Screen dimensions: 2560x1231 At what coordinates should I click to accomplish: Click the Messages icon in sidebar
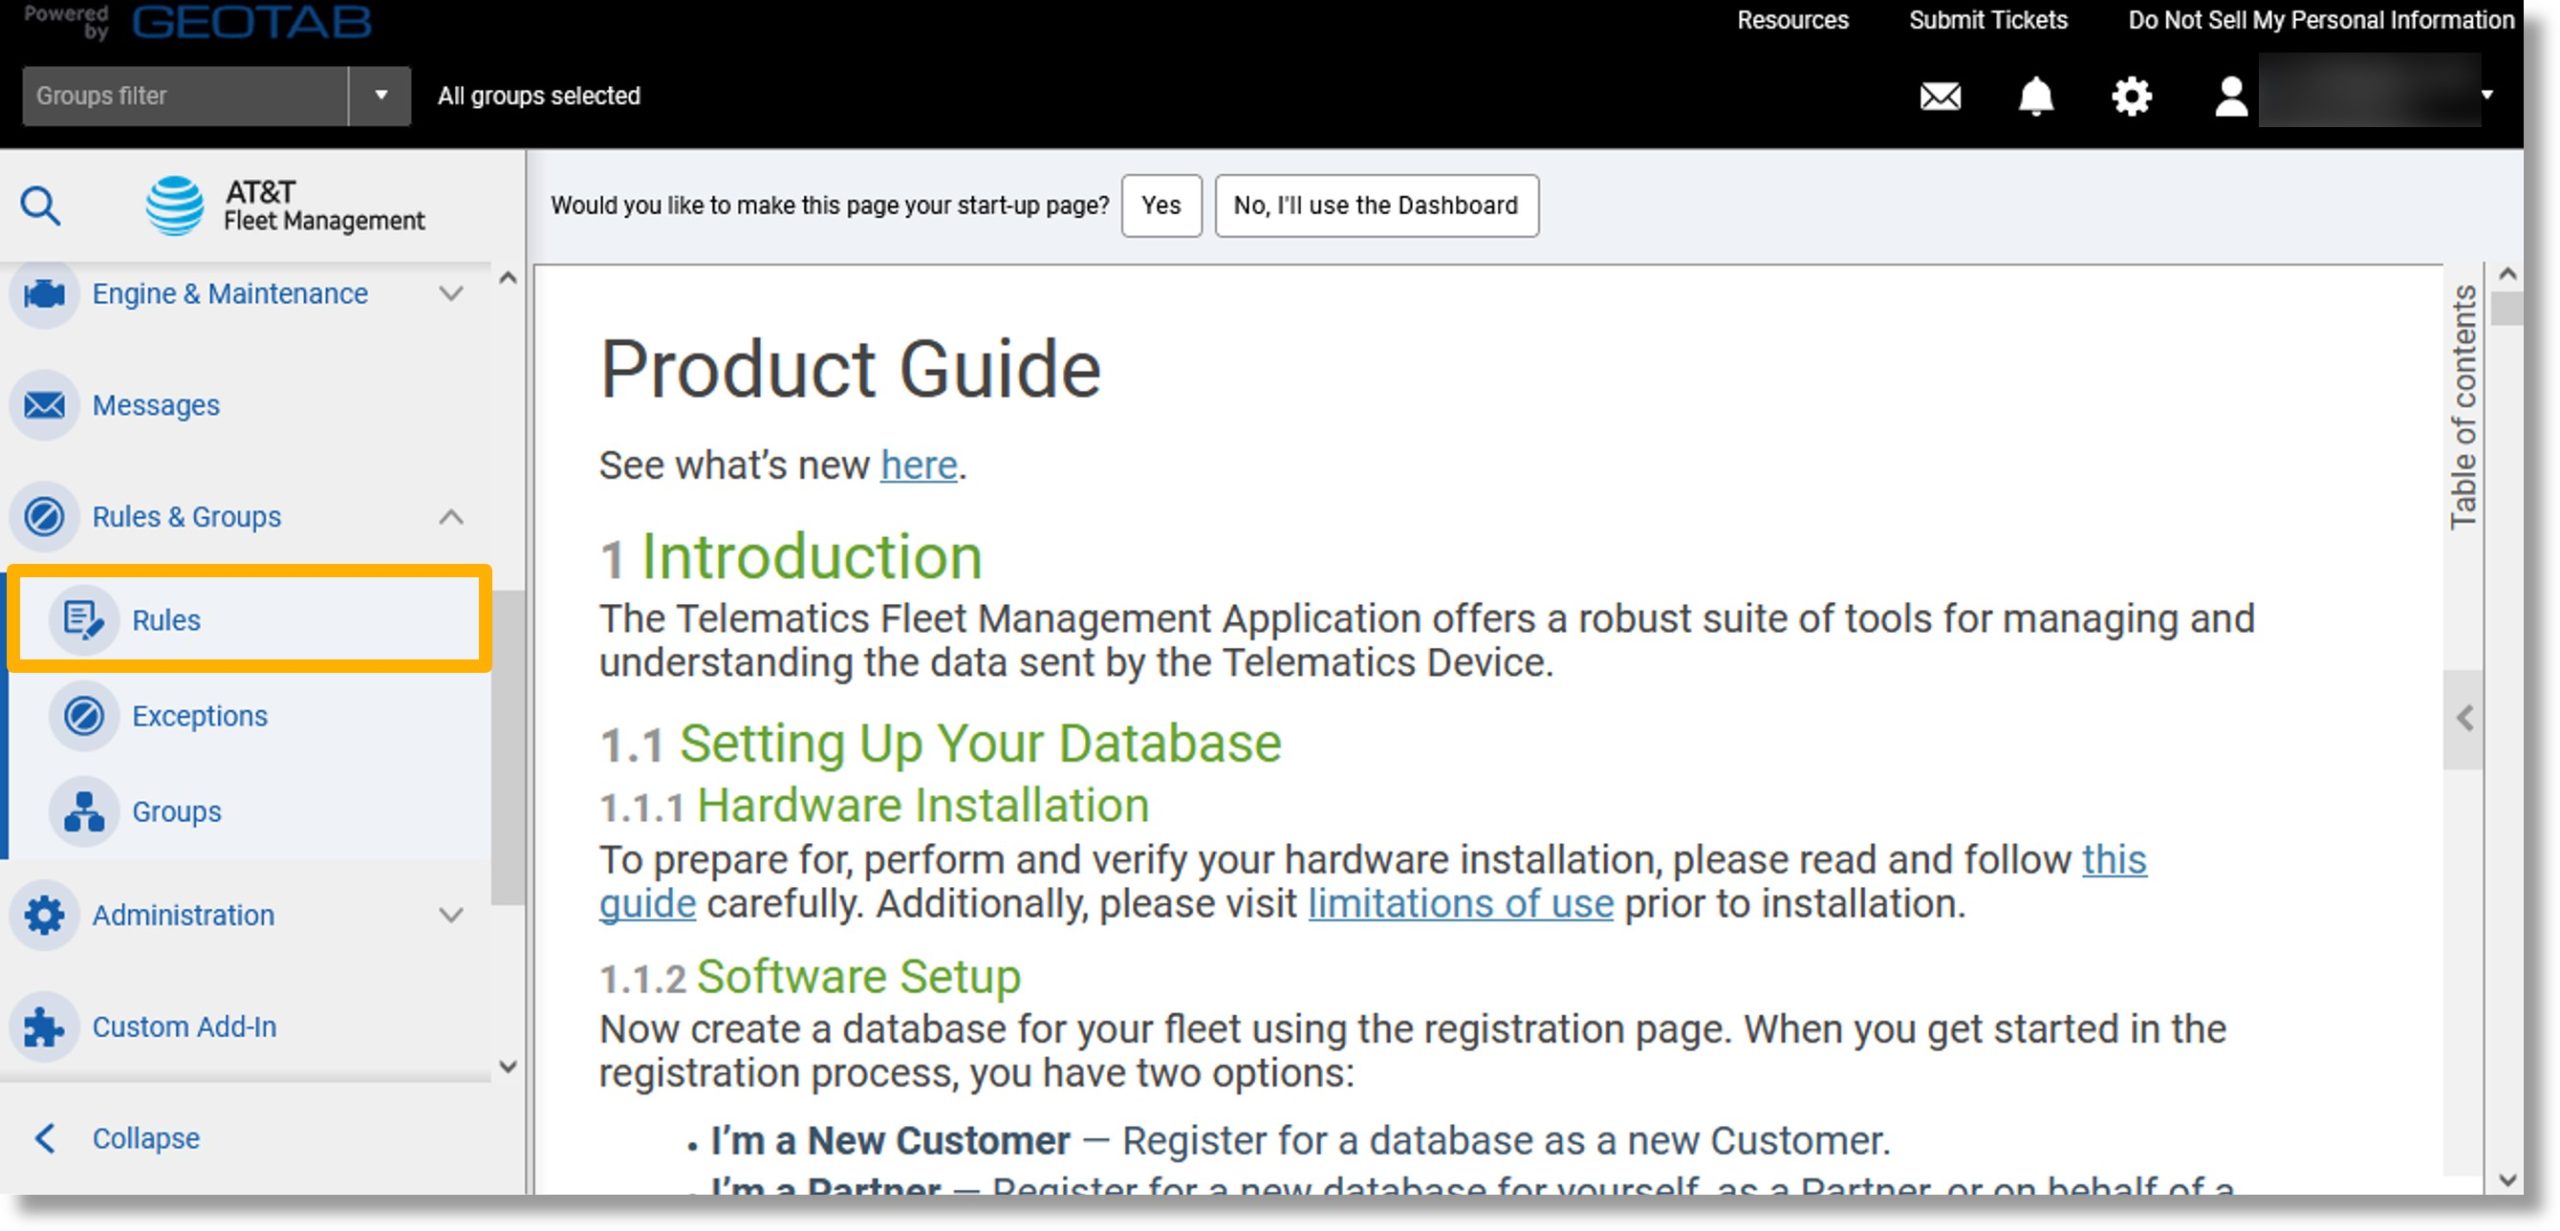pos(44,403)
